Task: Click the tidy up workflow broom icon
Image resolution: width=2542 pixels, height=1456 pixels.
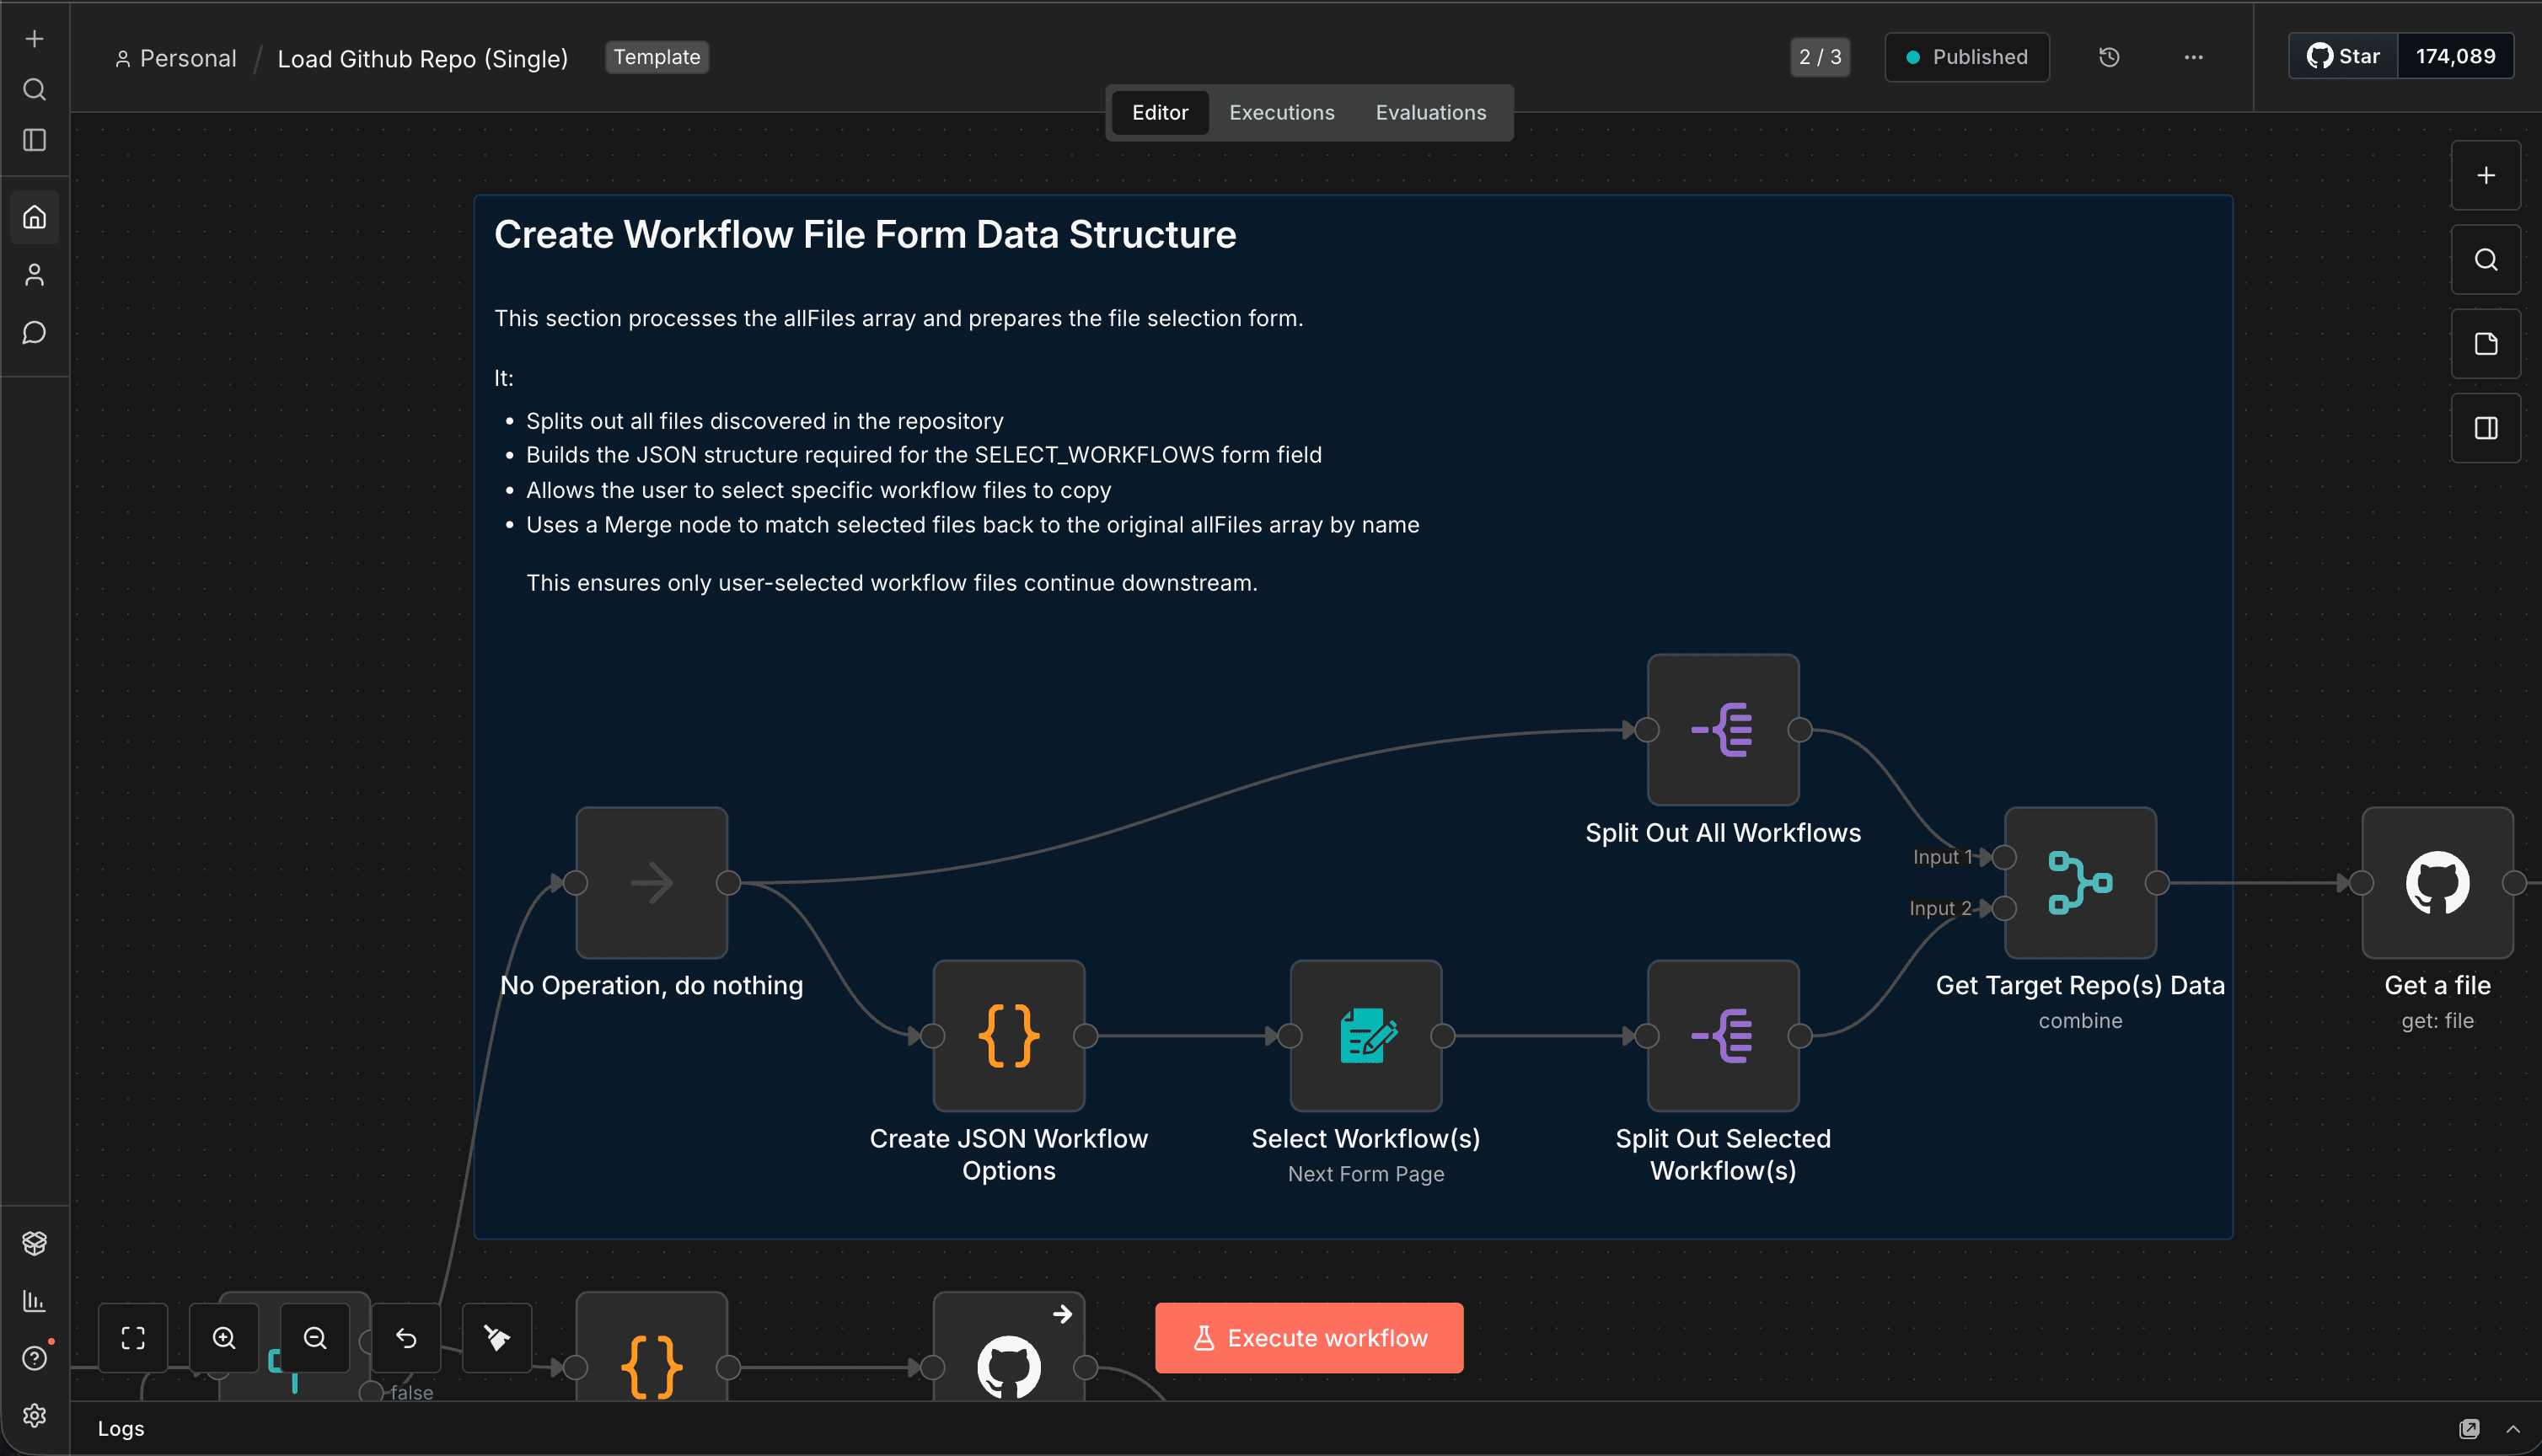Action: click(497, 1338)
